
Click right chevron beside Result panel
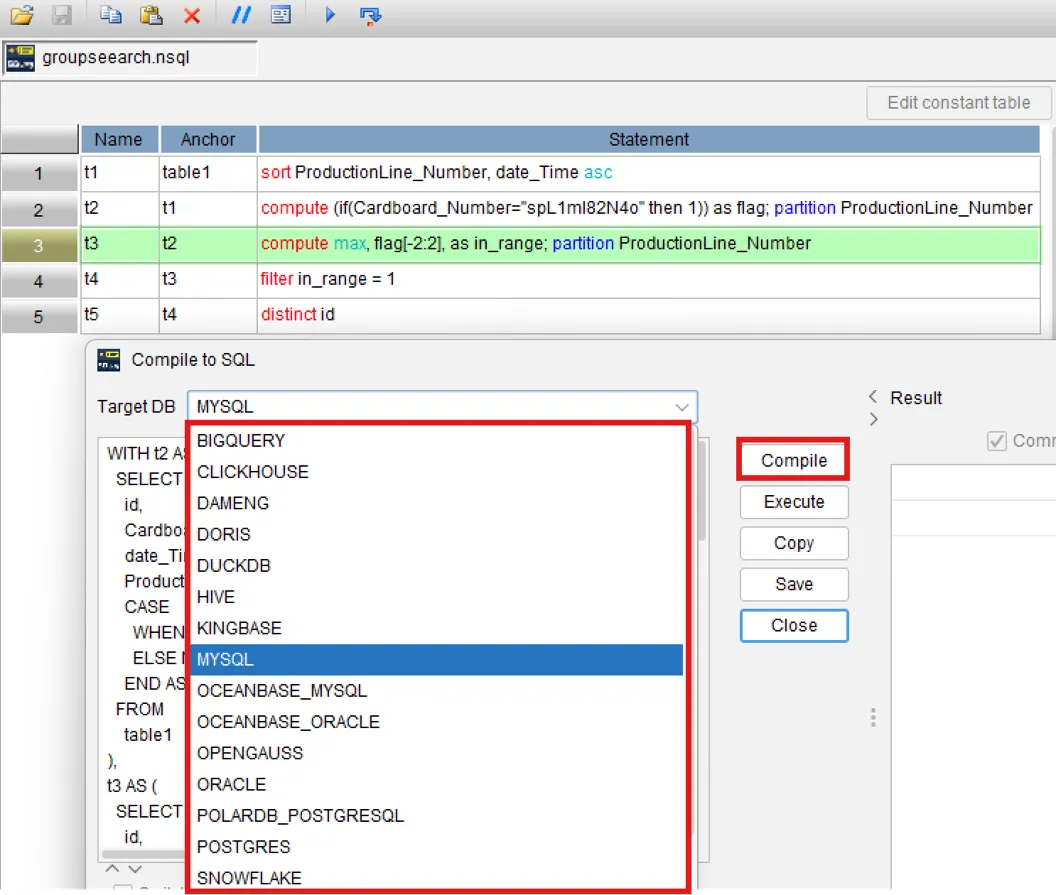[873, 420]
